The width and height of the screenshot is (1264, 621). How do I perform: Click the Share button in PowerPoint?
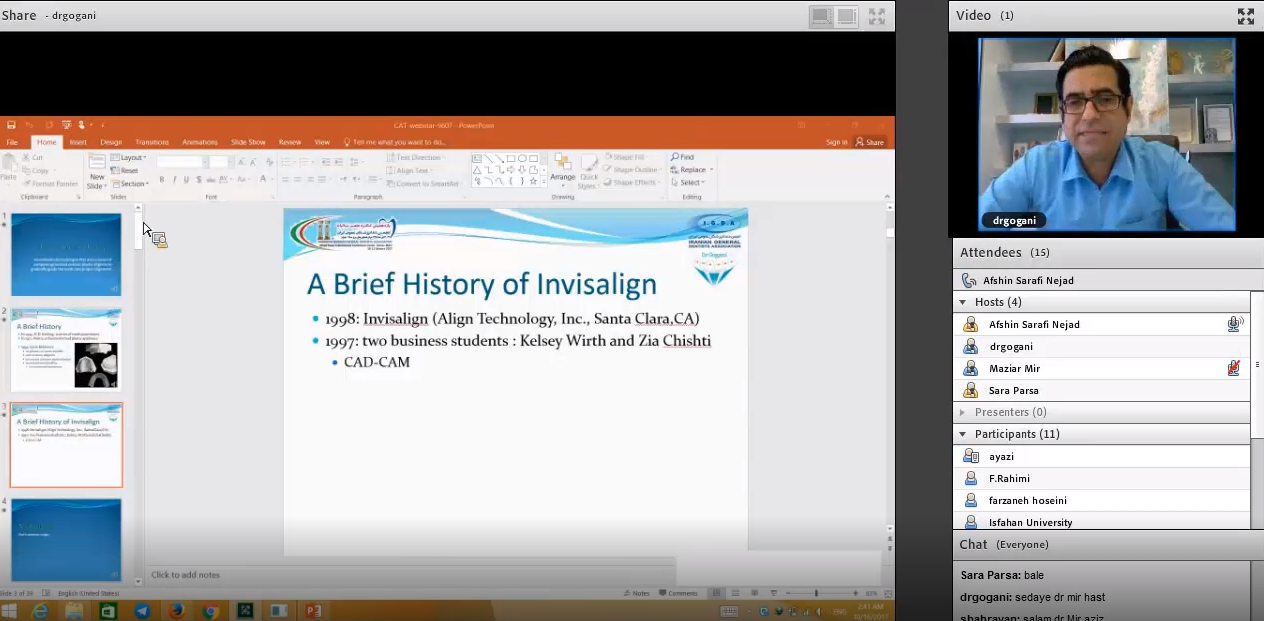coord(870,142)
